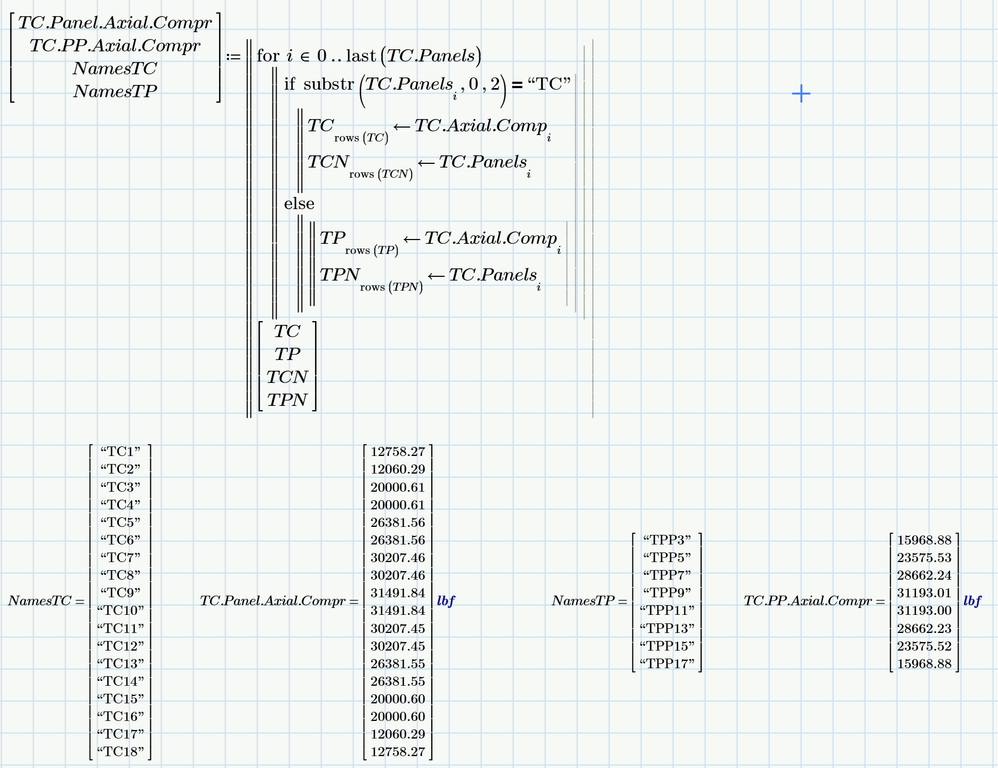
Task: Click TC.PP.Axial.Compr = result label
Action: (815, 601)
